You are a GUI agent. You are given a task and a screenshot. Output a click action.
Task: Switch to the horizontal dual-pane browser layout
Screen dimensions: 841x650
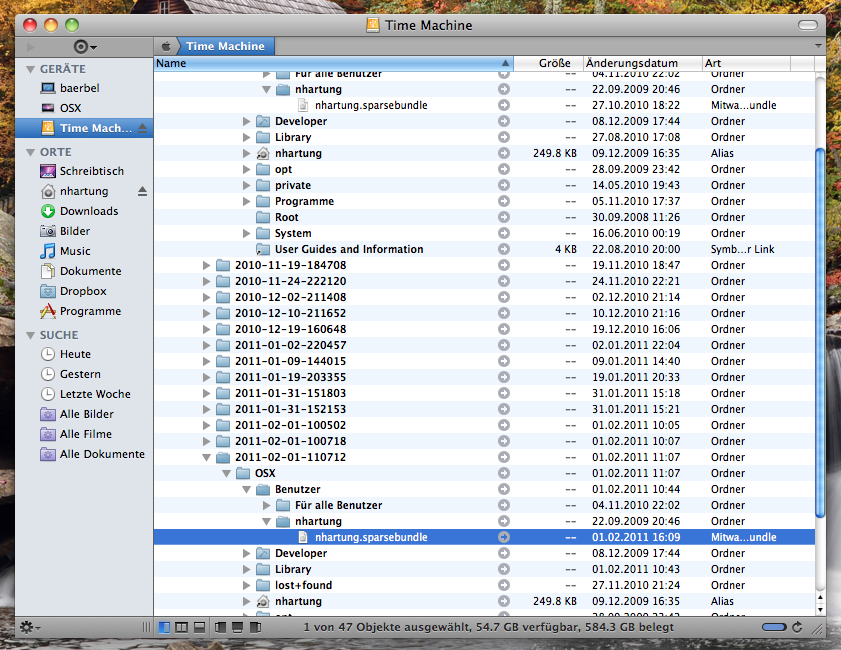coord(199,627)
